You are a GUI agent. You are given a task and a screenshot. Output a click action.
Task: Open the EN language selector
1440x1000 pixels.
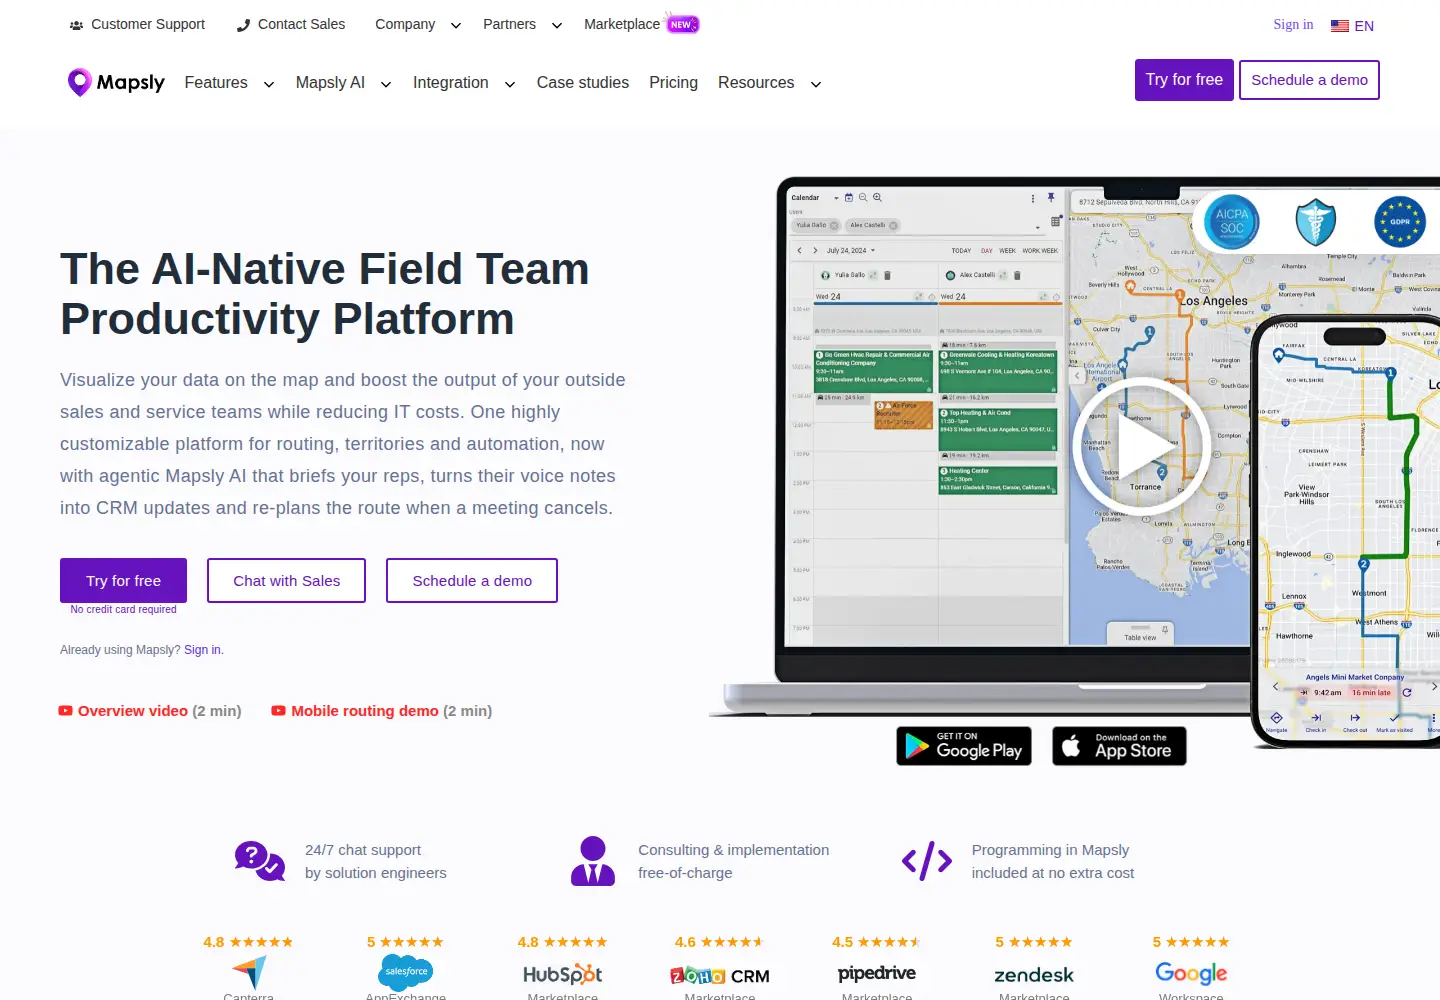[1352, 26]
